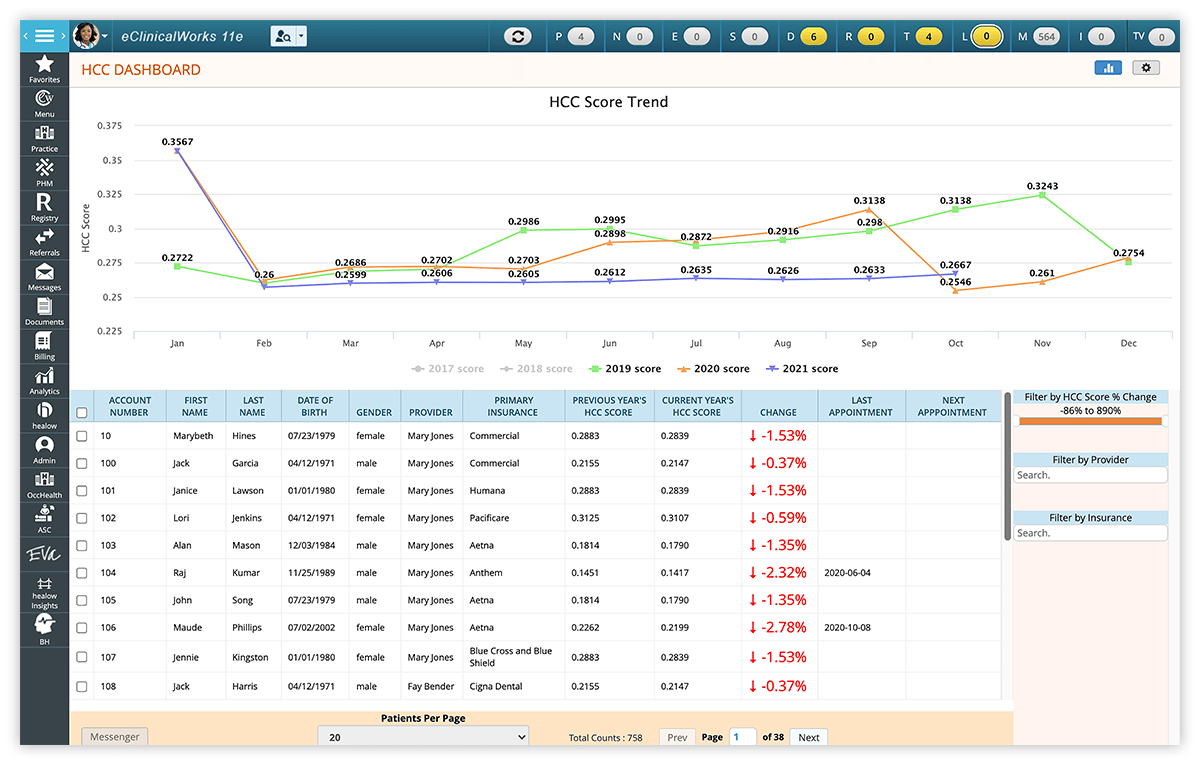Go to Next page of patients
This screenshot has height=765, width=1200.
click(809, 737)
